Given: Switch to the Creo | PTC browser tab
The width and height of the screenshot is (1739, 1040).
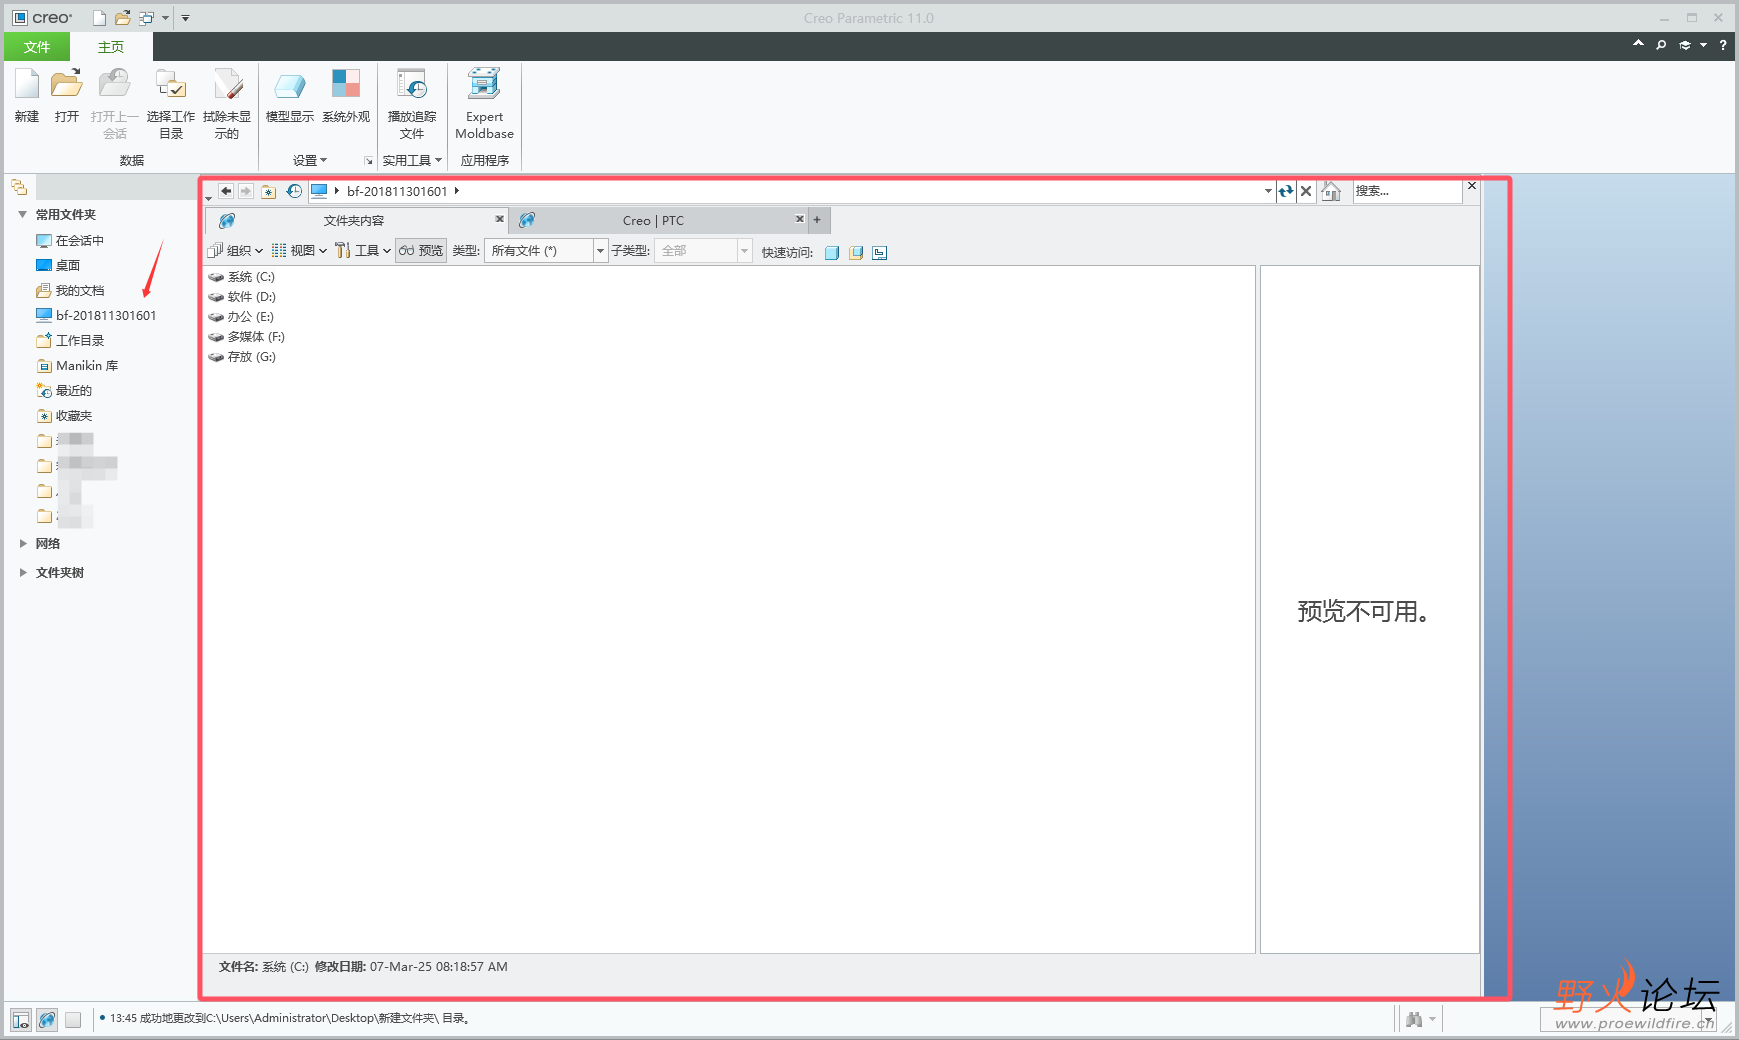Looking at the screenshot, I should click(654, 220).
